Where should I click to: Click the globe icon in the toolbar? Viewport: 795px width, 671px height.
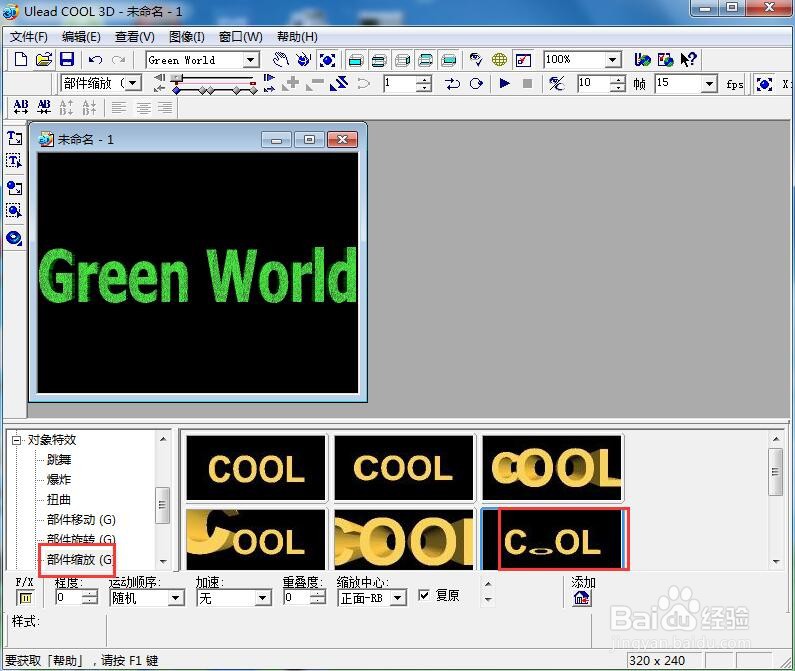pyautogui.click(x=499, y=60)
